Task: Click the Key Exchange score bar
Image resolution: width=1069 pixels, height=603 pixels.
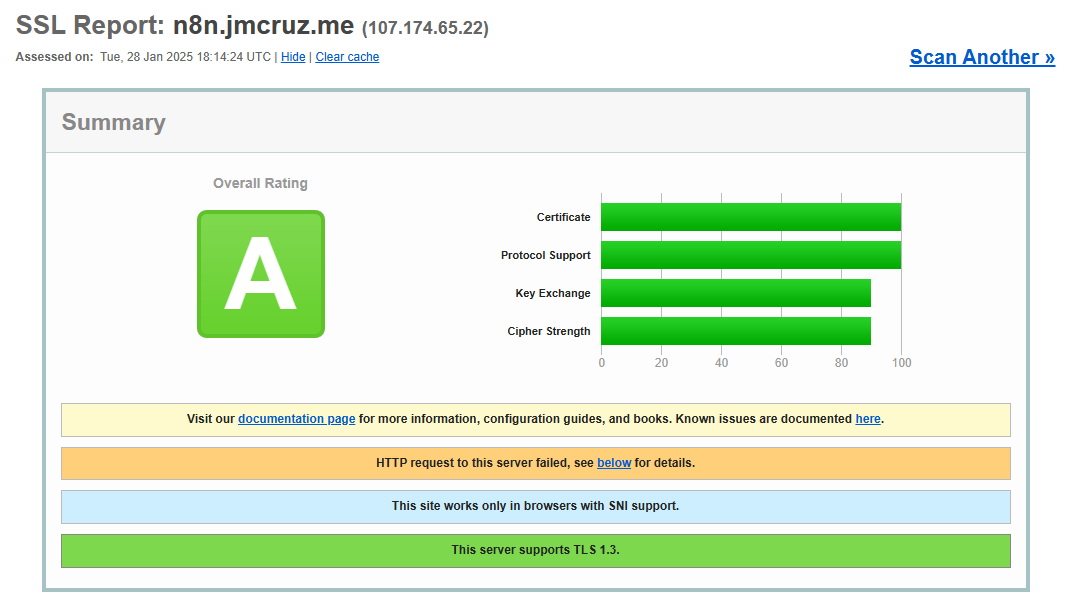Action: coord(736,293)
